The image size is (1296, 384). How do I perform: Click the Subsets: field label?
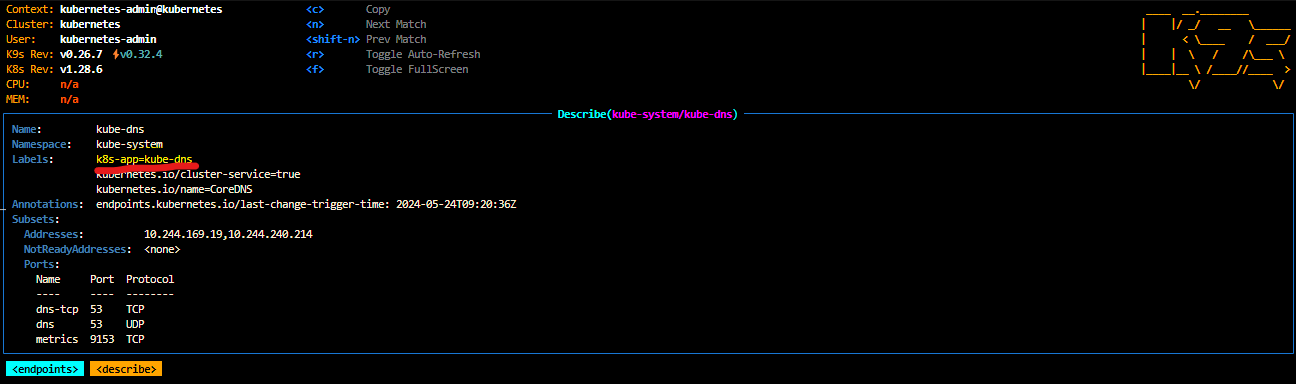click(x=36, y=219)
